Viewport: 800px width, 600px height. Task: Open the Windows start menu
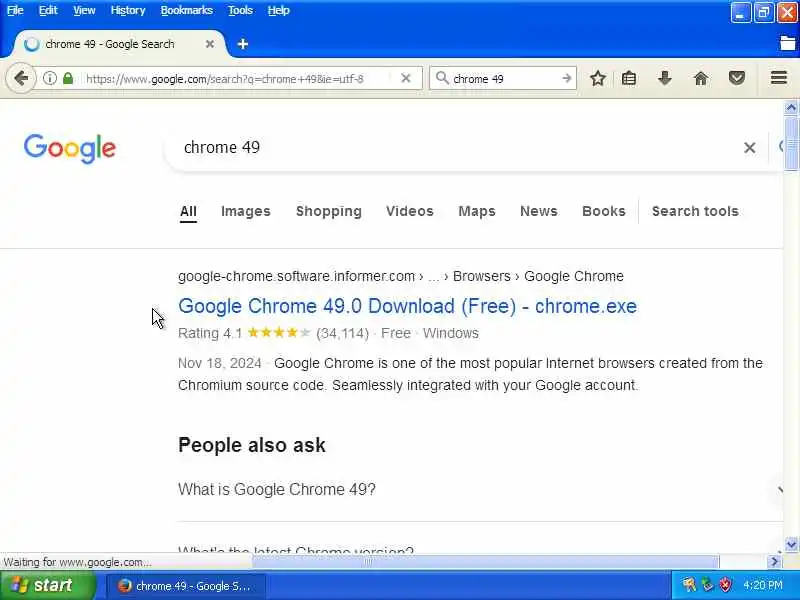point(47,585)
